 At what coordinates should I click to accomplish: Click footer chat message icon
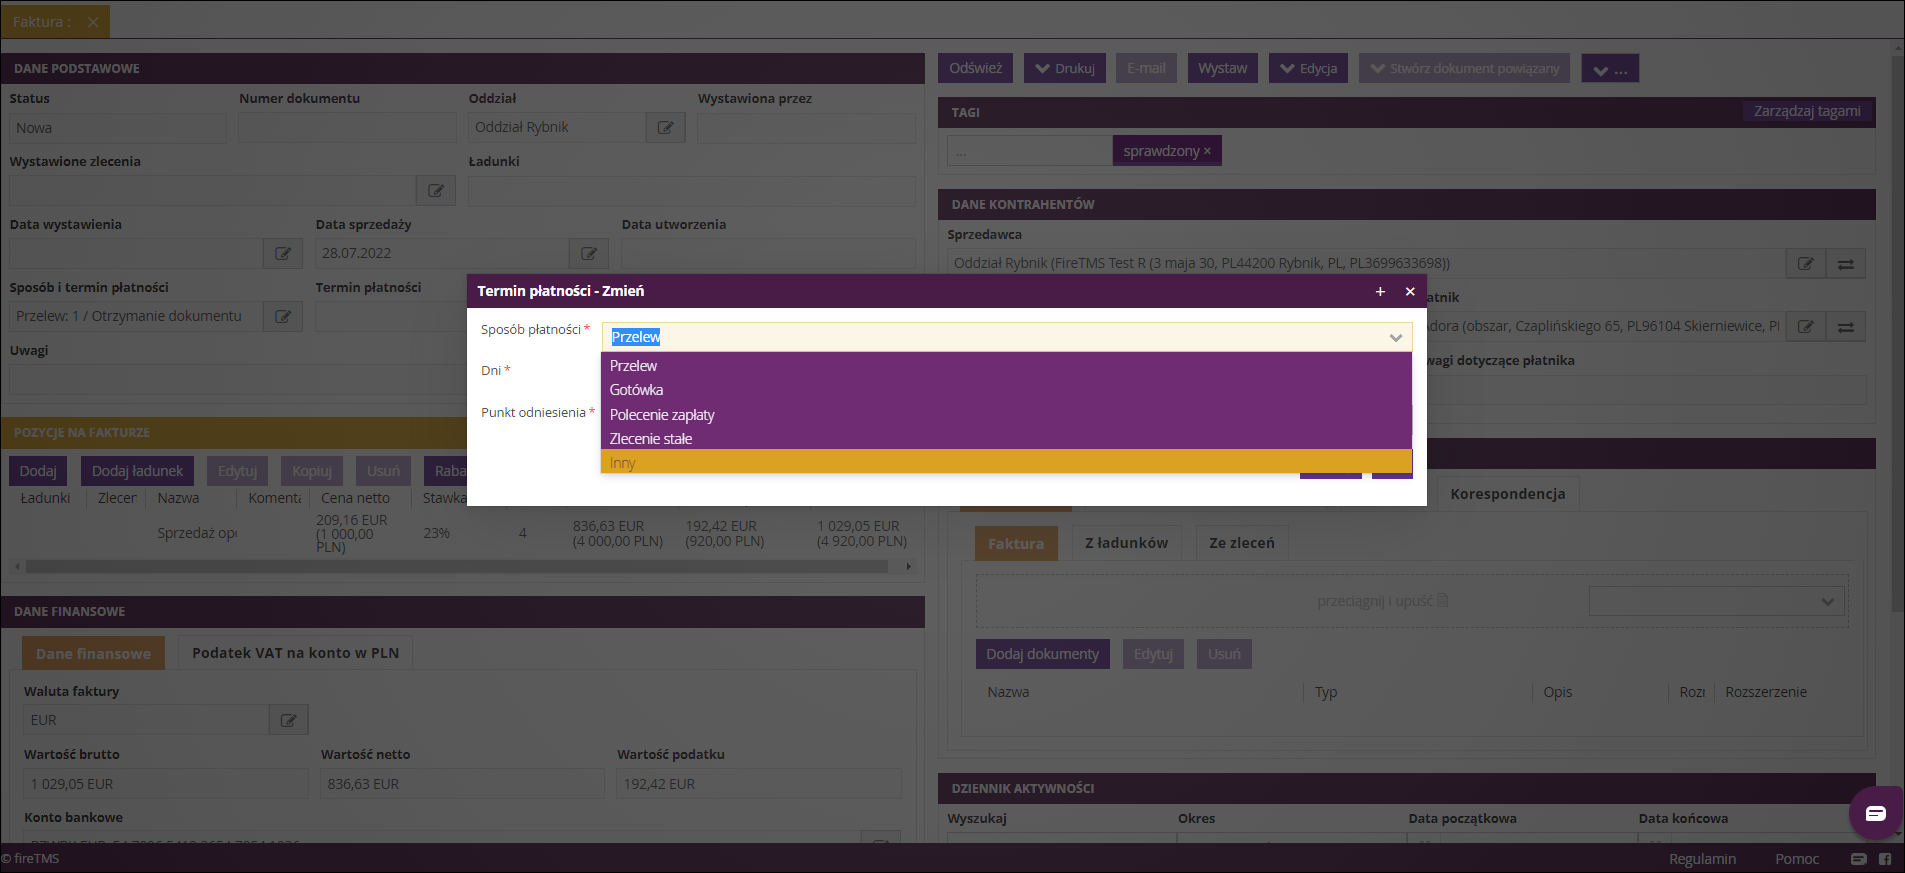(1858, 859)
